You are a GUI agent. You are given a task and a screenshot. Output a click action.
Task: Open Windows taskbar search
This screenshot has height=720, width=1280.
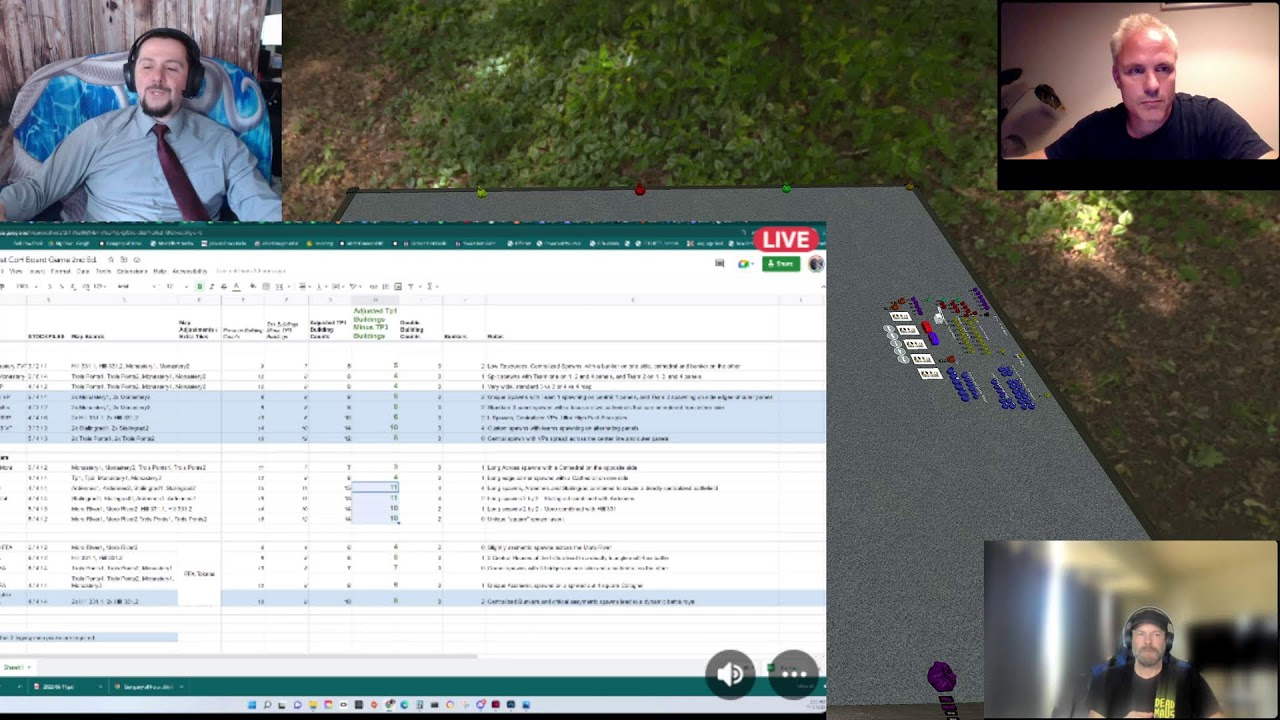click(267, 704)
